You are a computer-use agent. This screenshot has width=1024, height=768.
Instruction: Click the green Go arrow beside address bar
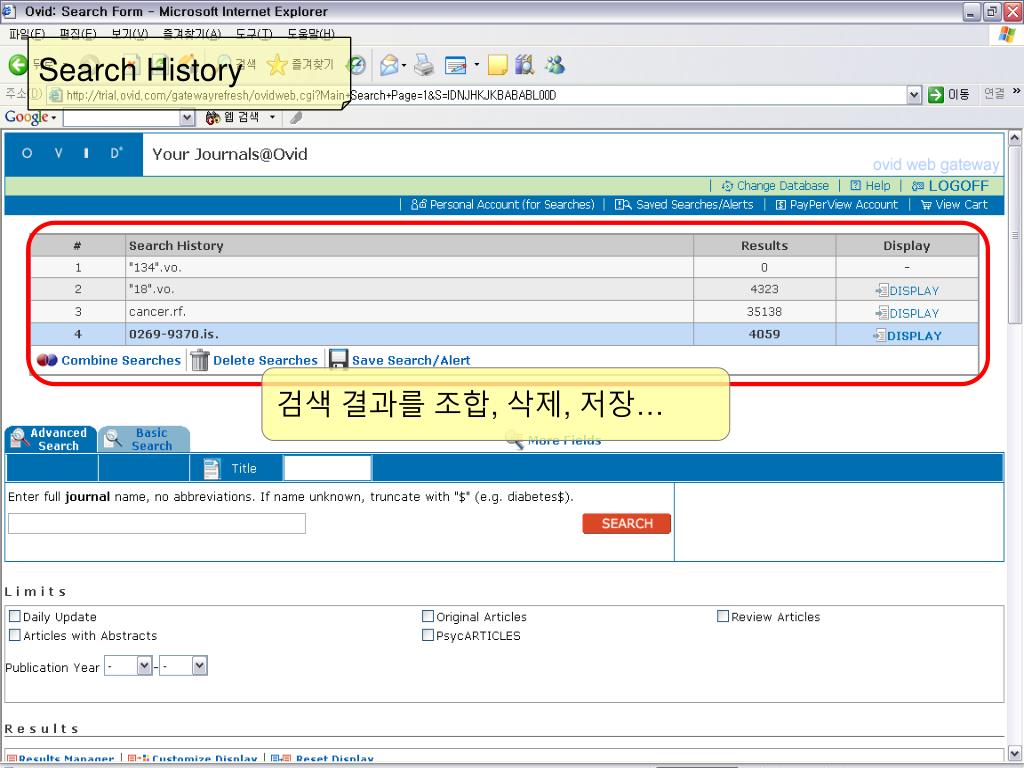click(x=936, y=95)
